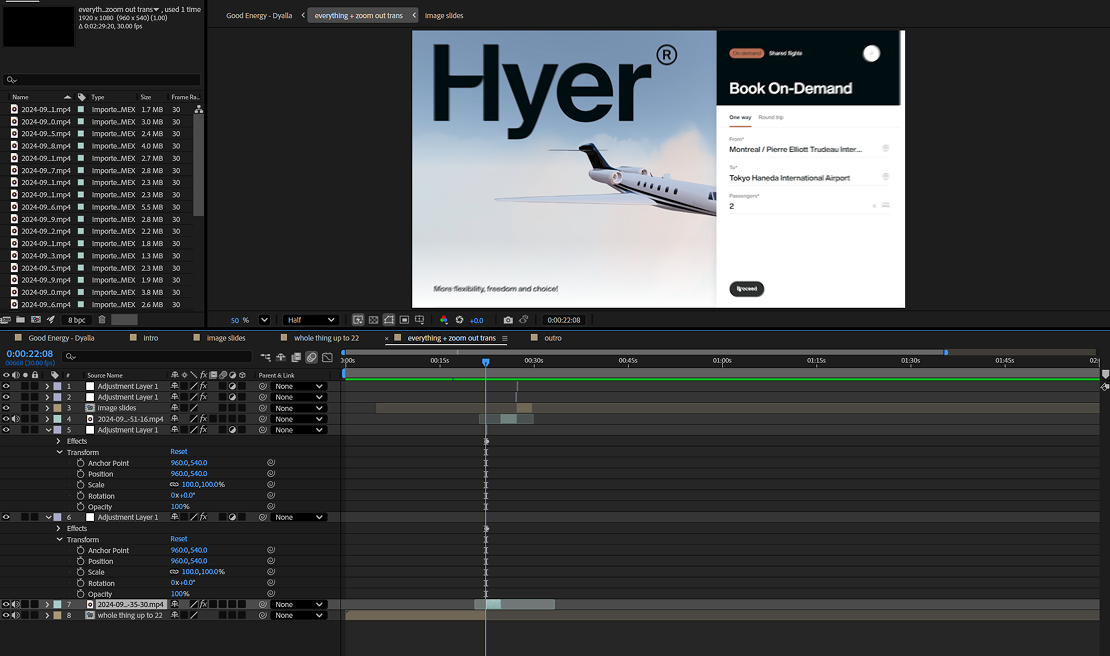Click Reset for layer 5 Transform
The height and width of the screenshot is (656, 1110).
[178, 452]
